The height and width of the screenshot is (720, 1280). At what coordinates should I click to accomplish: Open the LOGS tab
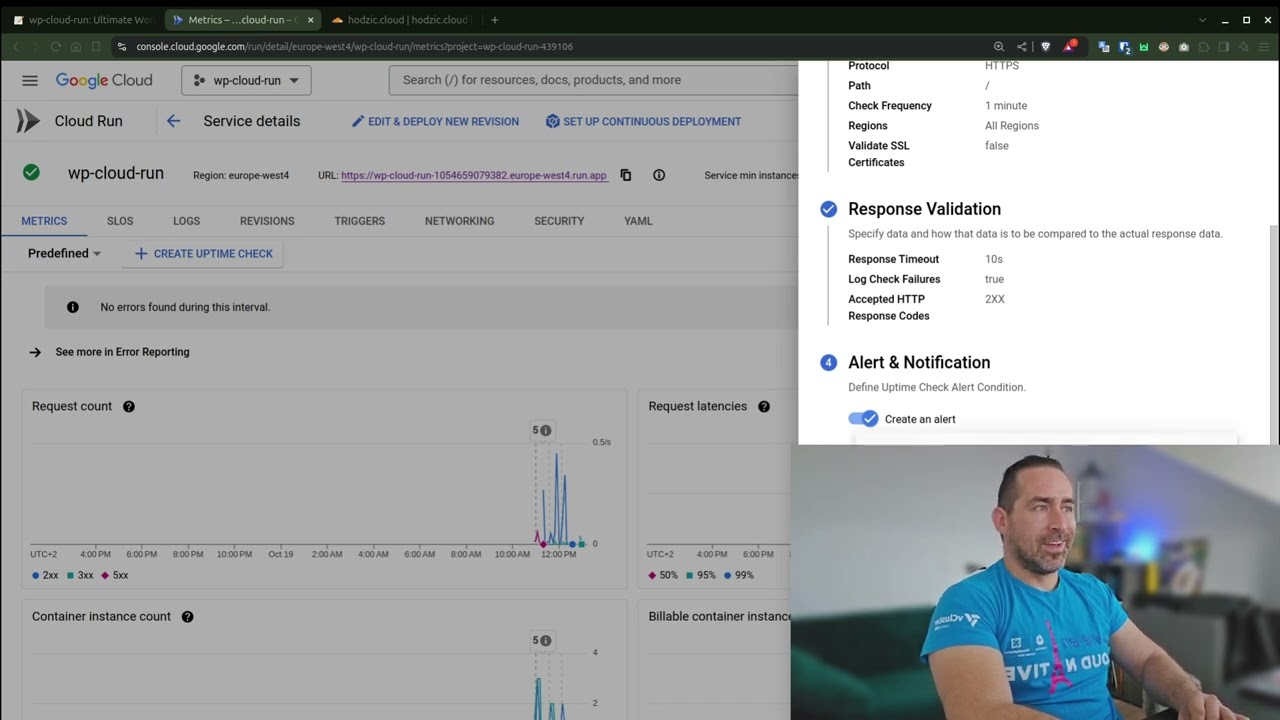(x=186, y=221)
